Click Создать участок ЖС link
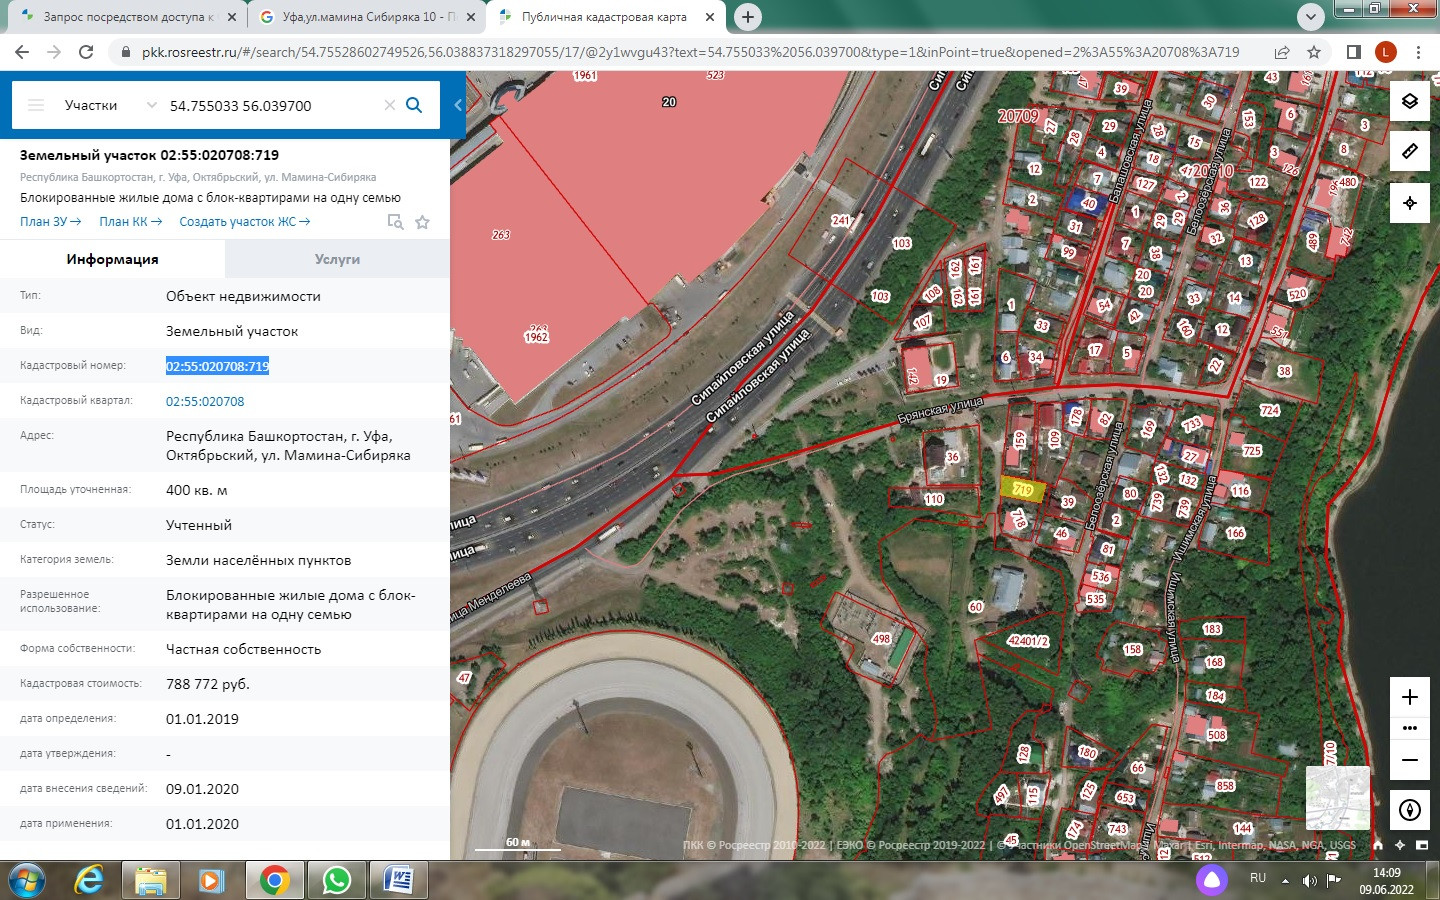 [244, 222]
